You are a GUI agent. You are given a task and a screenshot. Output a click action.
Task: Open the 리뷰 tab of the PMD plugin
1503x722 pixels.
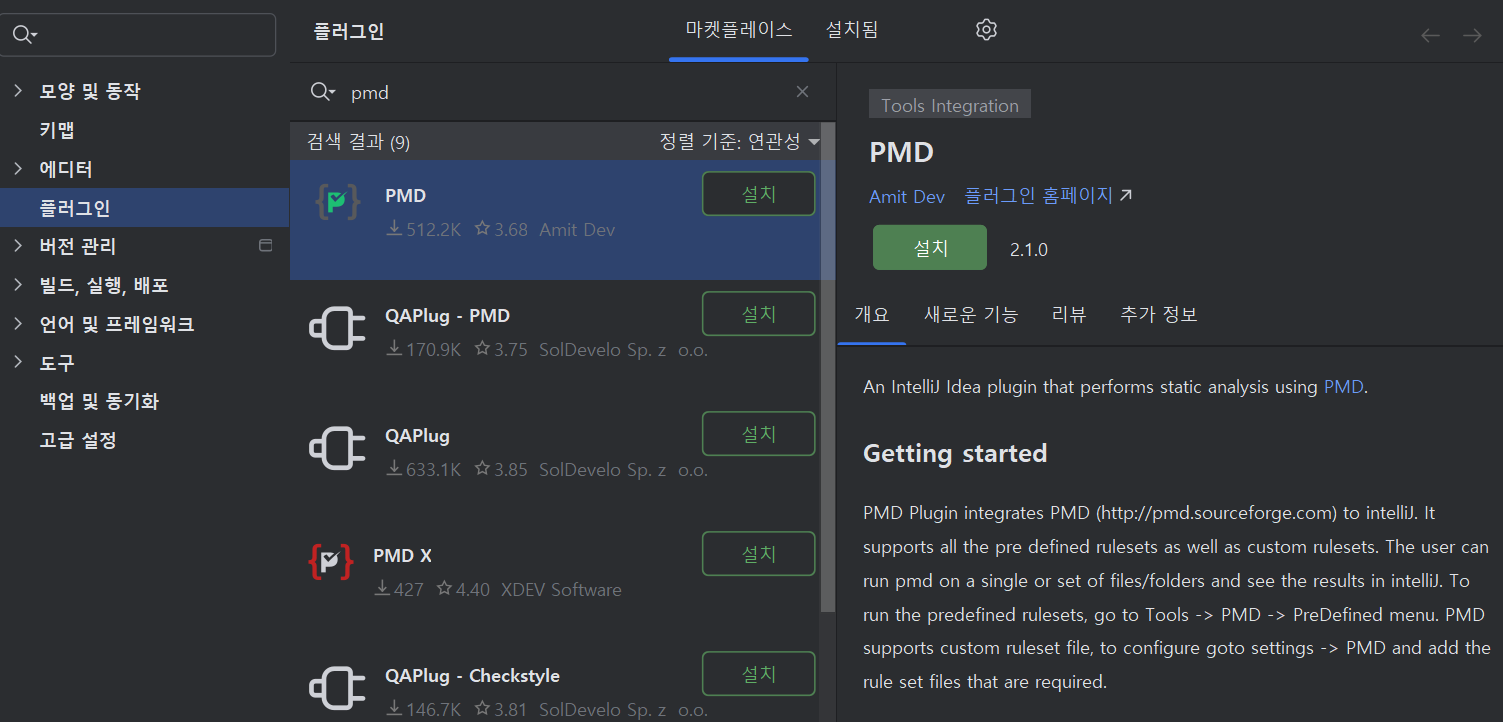[x=1068, y=314]
